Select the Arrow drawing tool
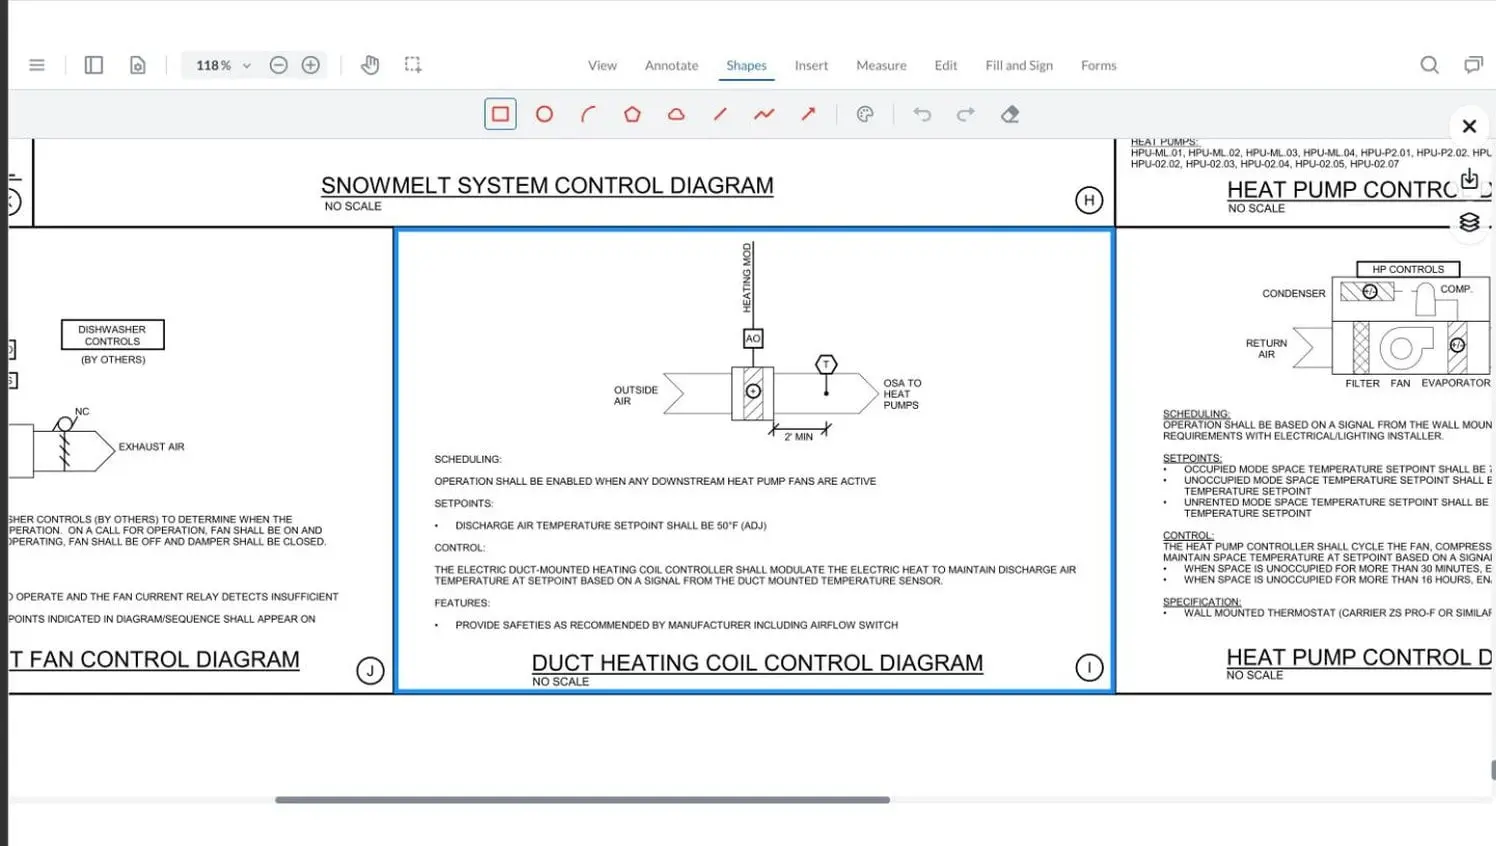This screenshot has width=1496, height=846. tap(808, 114)
